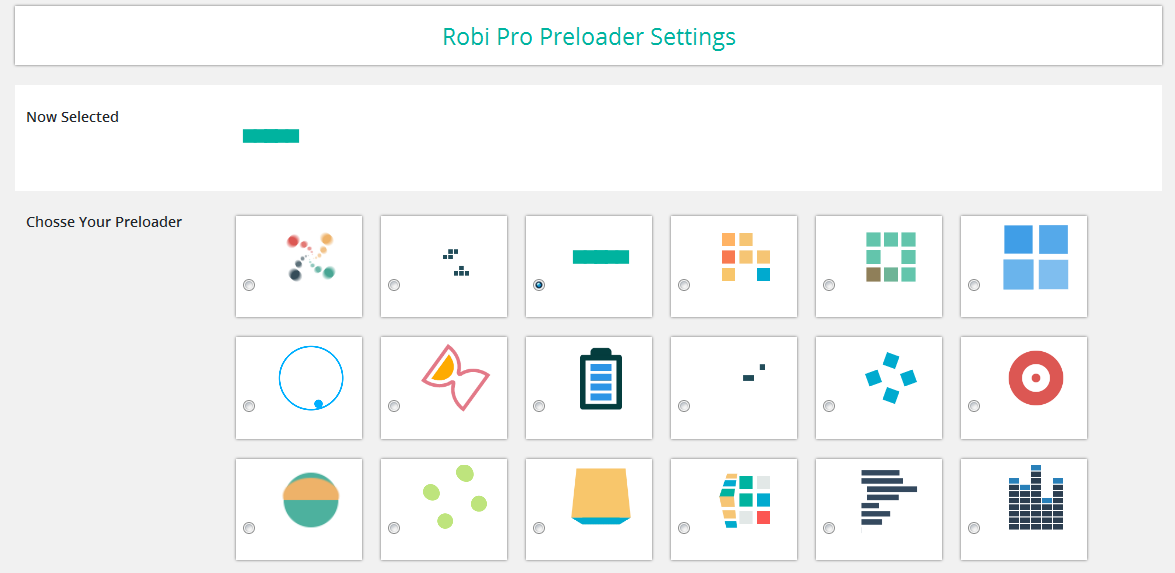
Task: Click the red target circle preloader icon
Action: click(x=1036, y=378)
